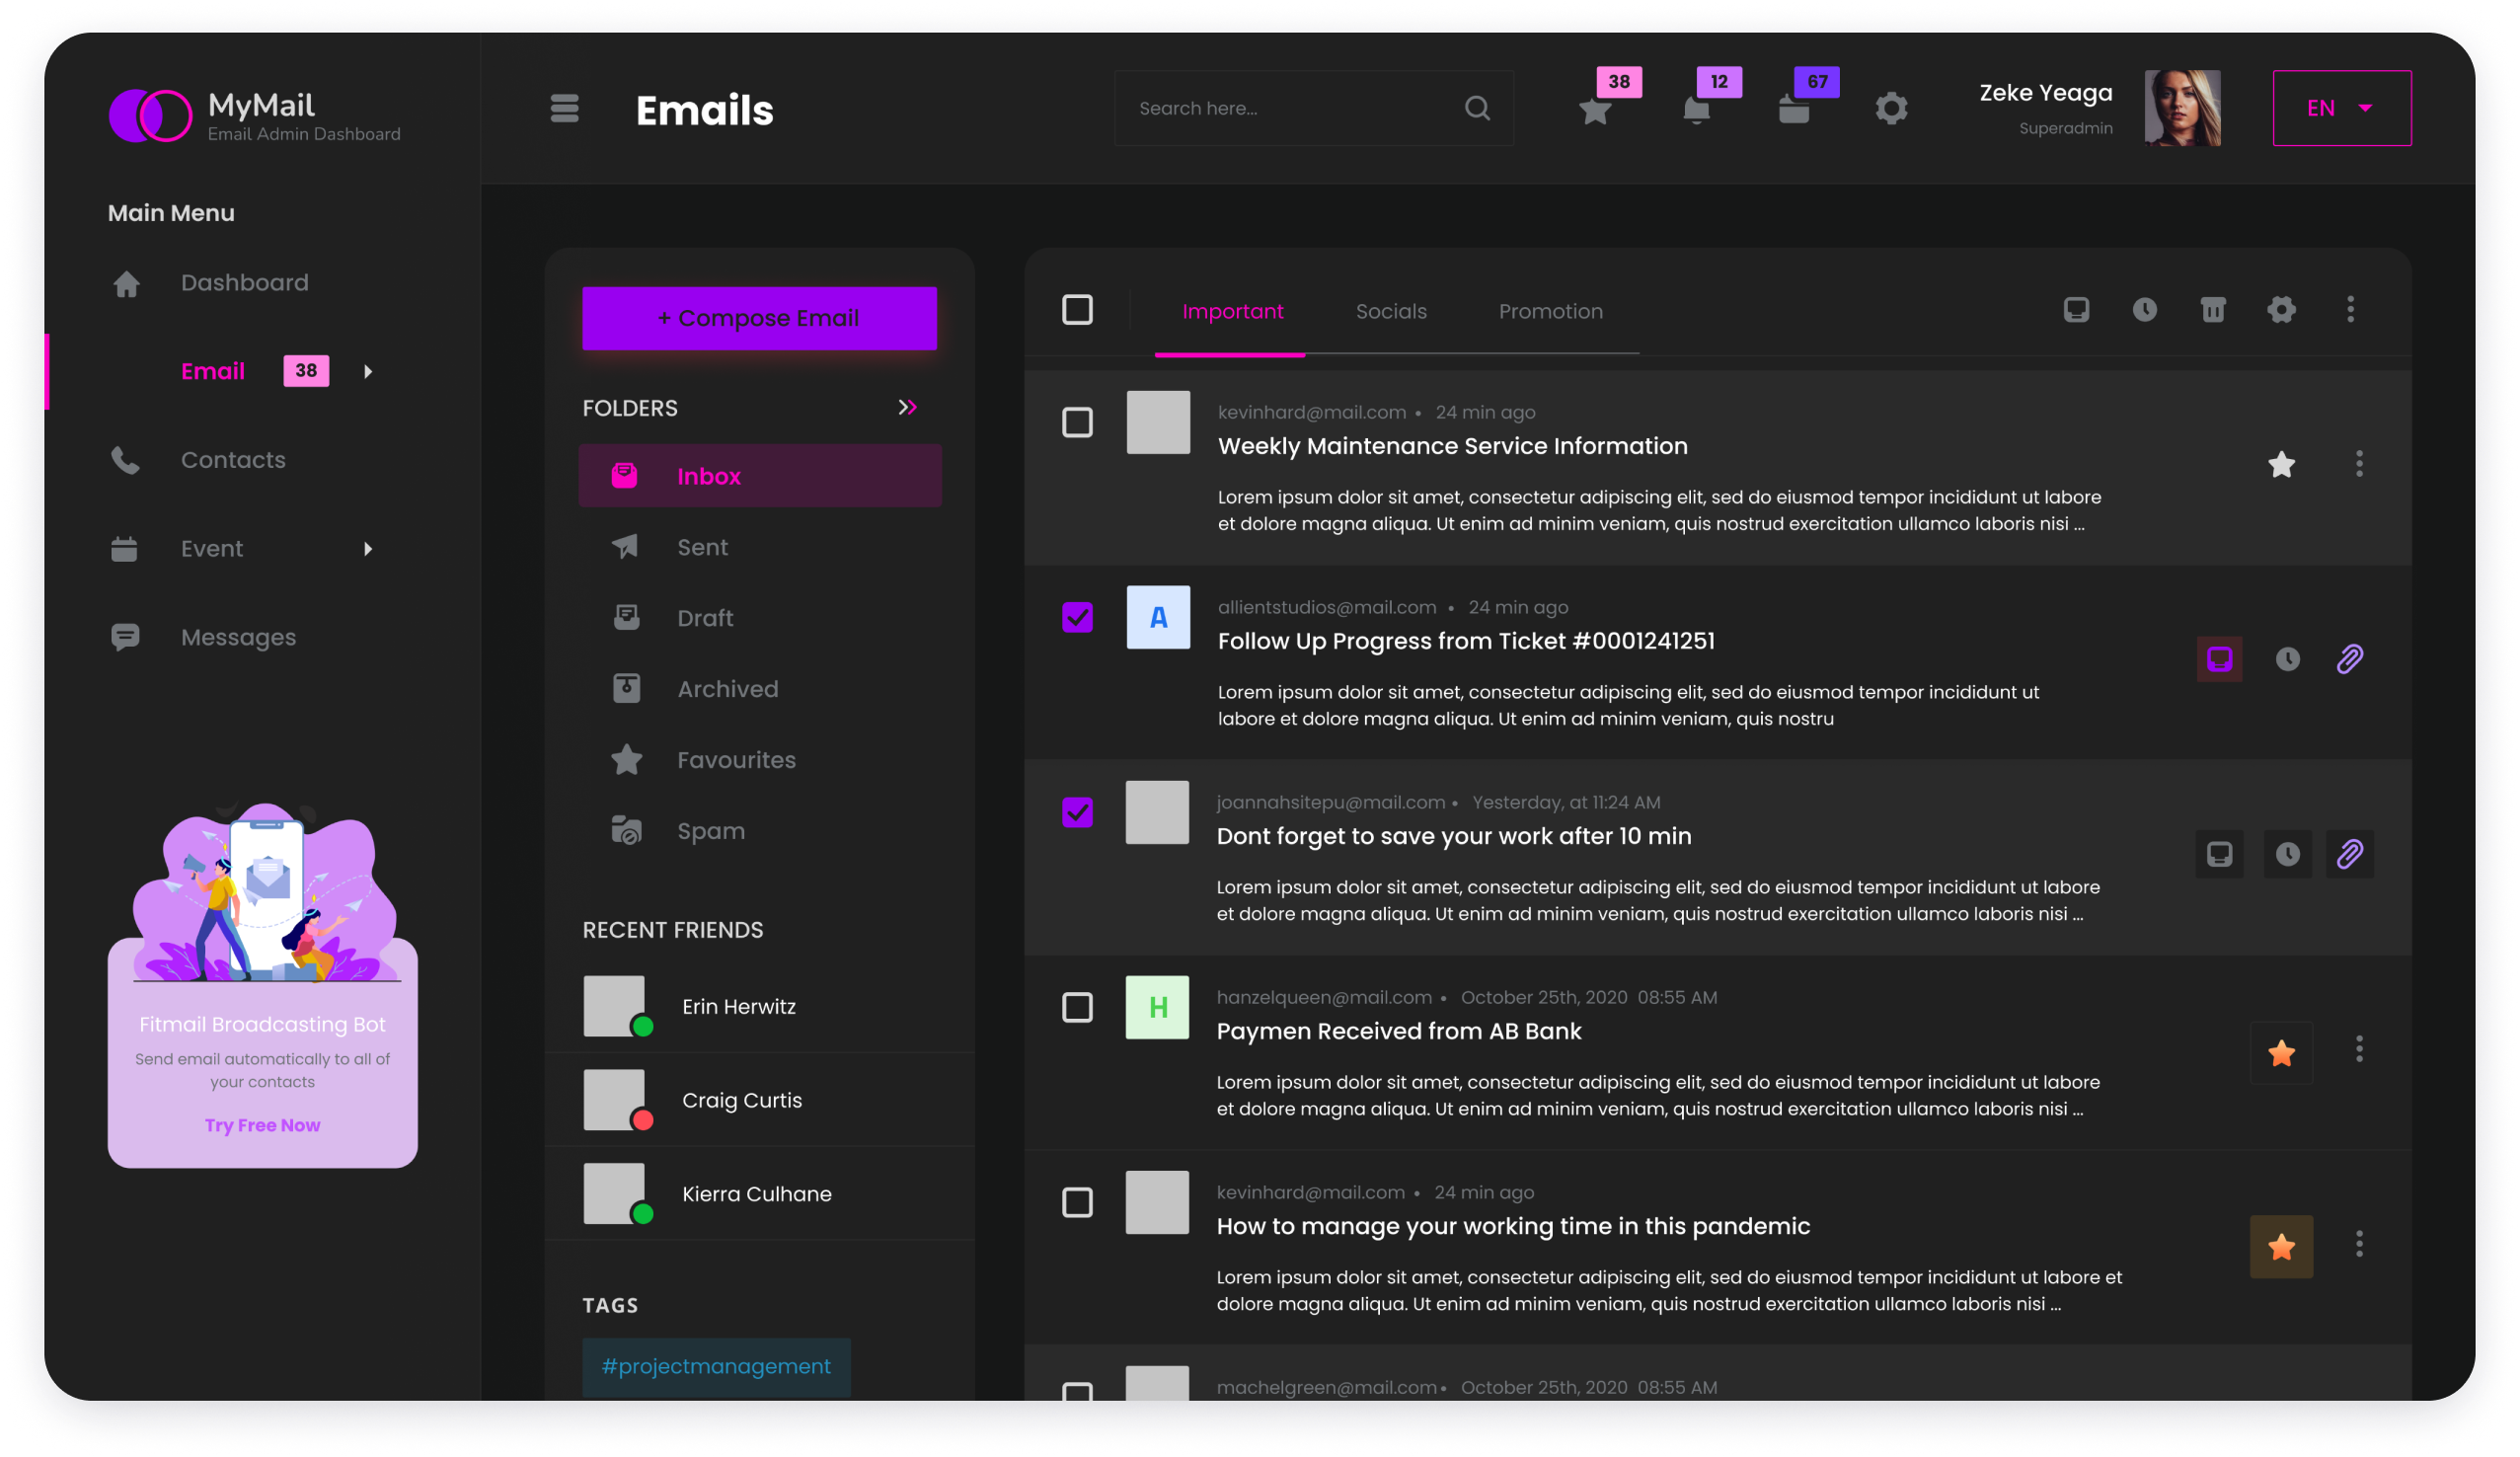
Task: Click the star/favourites icon on Weekly Maintenance email
Action: pos(2281,465)
